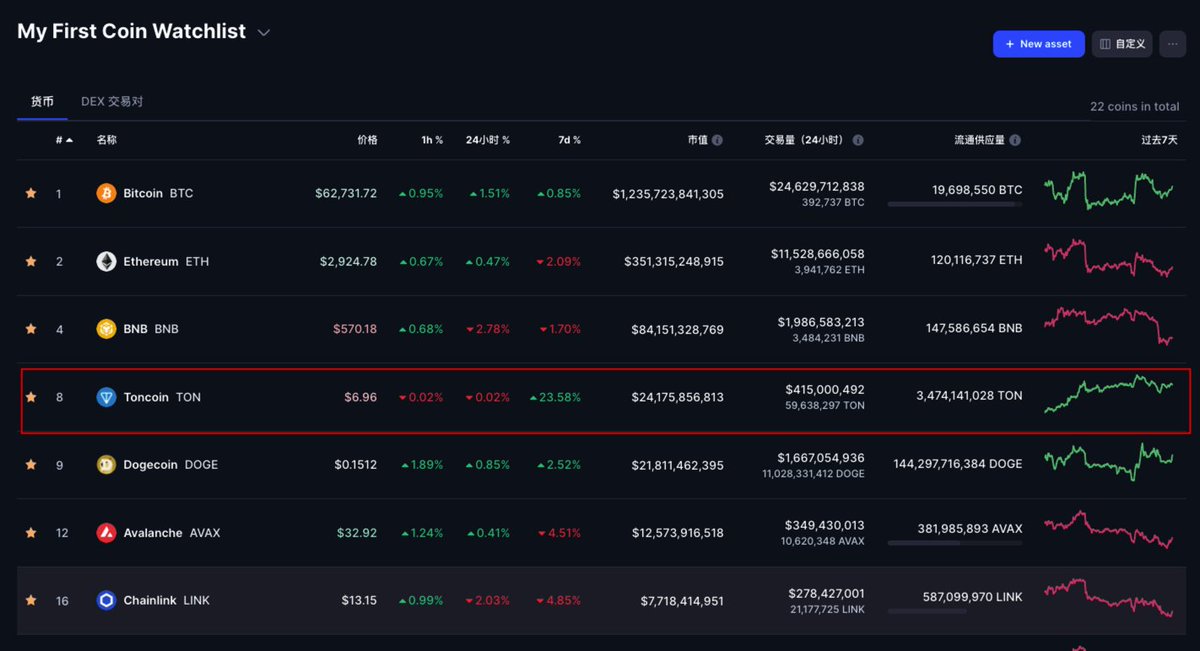Click BNB market cap $84,151,328,769
The width and height of the screenshot is (1200, 651).
click(678, 329)
